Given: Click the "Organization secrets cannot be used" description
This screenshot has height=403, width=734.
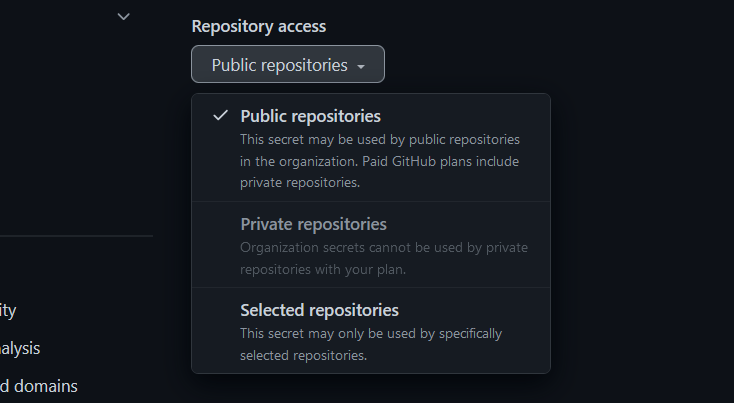Looking at the screenshot, I should (x=384, y=247).
